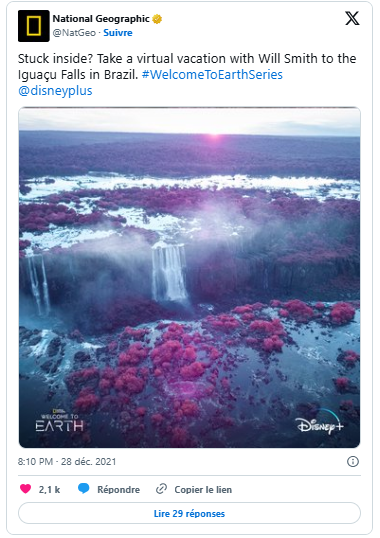This screenshot has width=380, height=538.
Task: Follow NatGeo via Suivre link
Action: click(x=118, y=33)
